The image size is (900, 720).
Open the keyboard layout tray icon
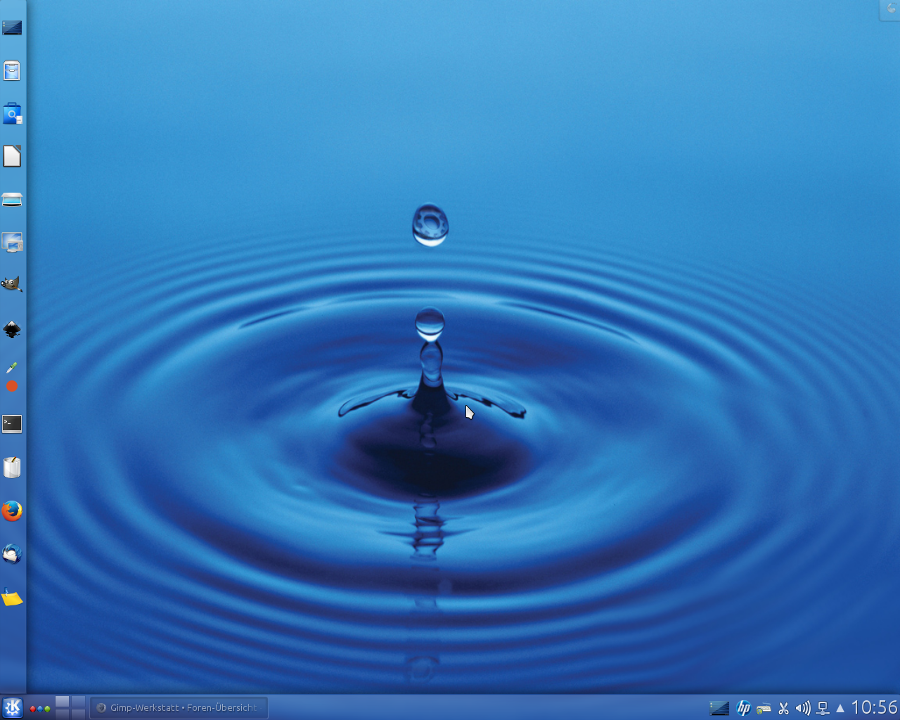763,709
